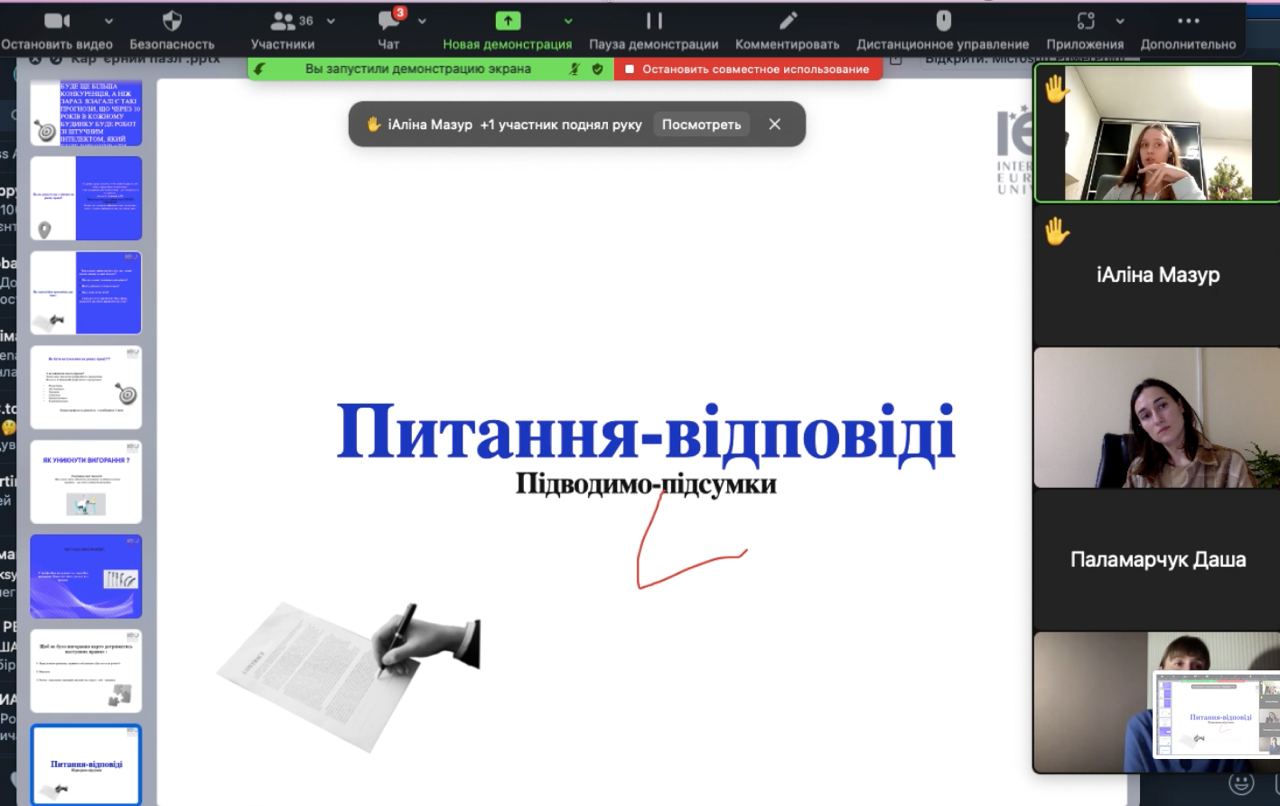Open the More (Дополнительно) menu
This screenshot has width=1280, height=806.
[x=1188, y=21]
